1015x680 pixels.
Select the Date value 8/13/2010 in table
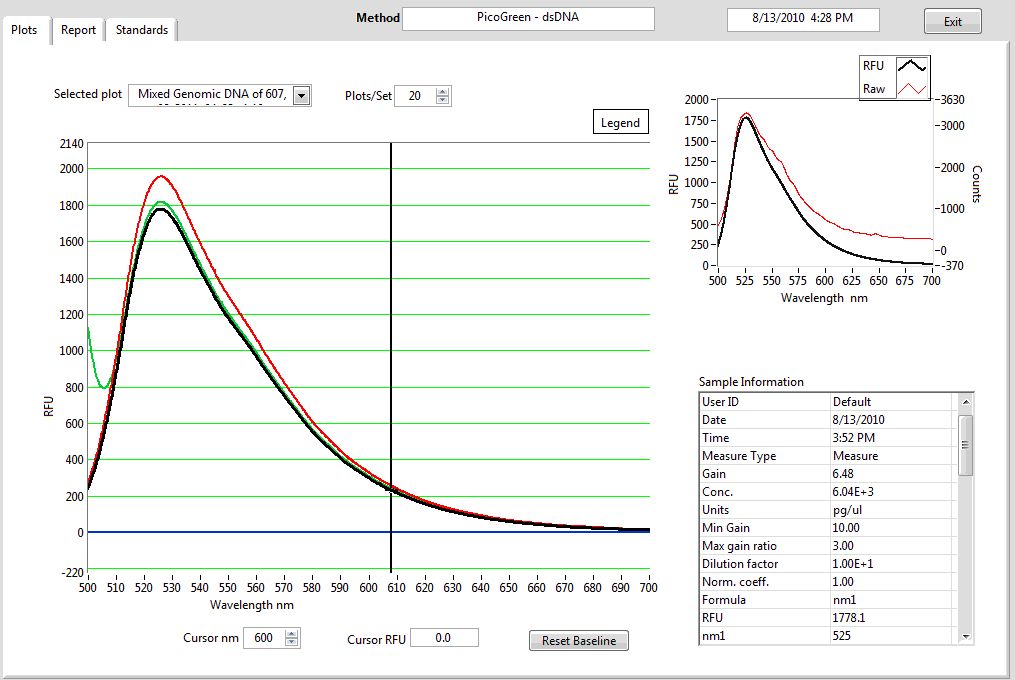click(858, 420)
